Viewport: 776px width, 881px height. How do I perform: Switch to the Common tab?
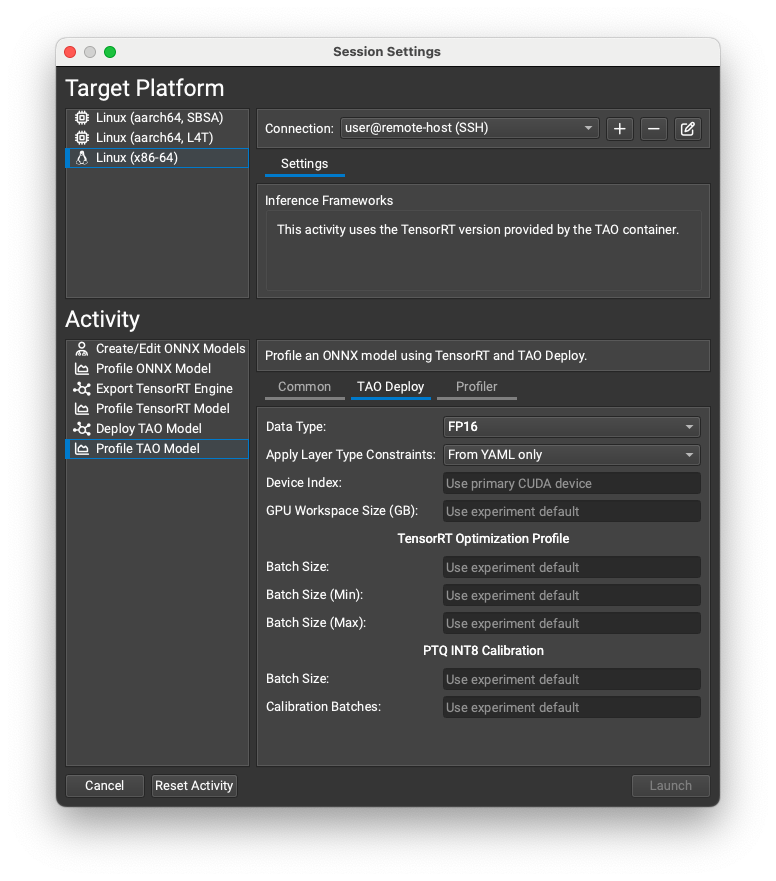(x=304, y=387)
